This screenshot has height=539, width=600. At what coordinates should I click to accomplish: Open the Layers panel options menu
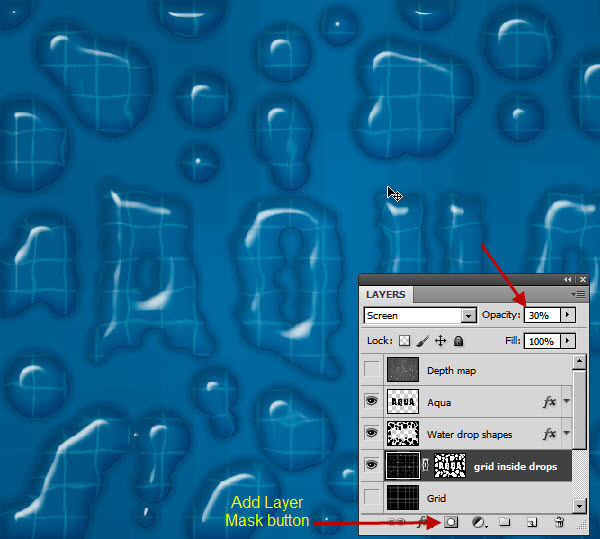pyautogui.click(x=578, y=294)
